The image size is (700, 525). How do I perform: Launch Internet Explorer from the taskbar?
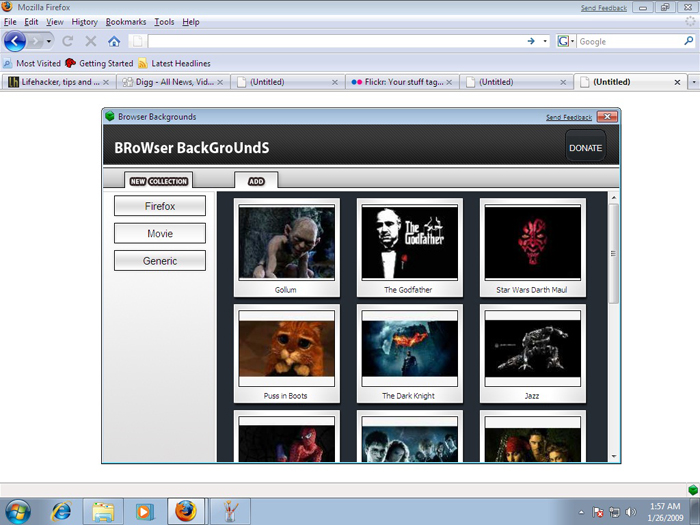click(x=61, y=512)
